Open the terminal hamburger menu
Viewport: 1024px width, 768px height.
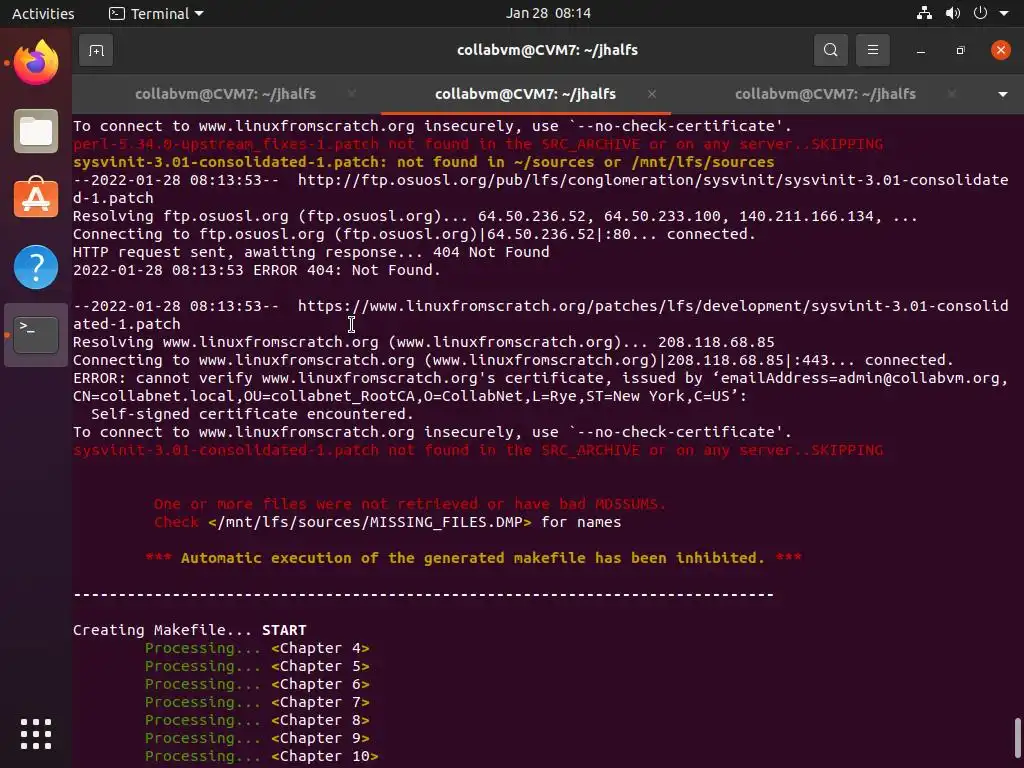click(872, 50)
